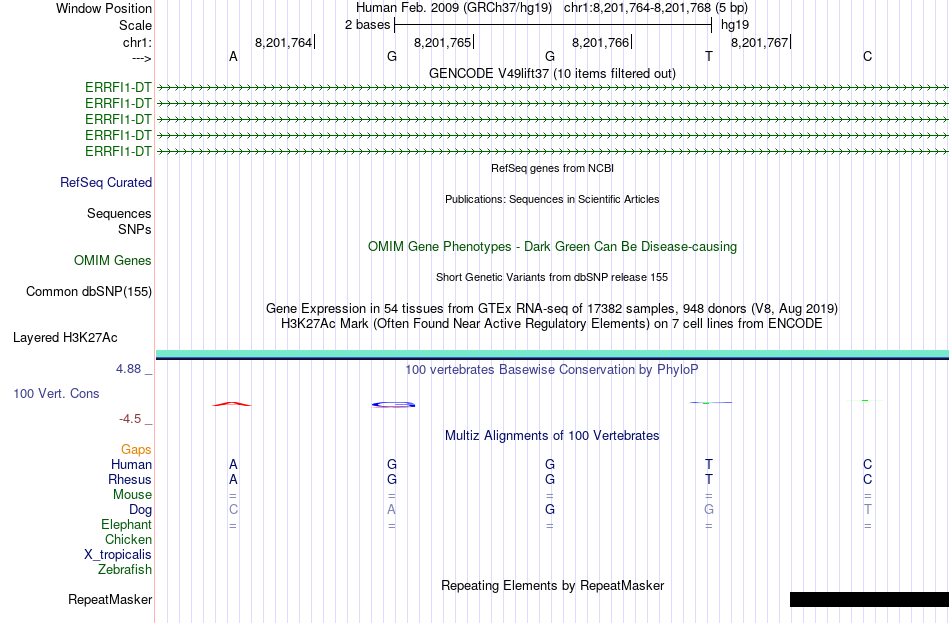Screen dimensions: 950x623
Task: Select the Gaps row label
Action: pos(136,450)
